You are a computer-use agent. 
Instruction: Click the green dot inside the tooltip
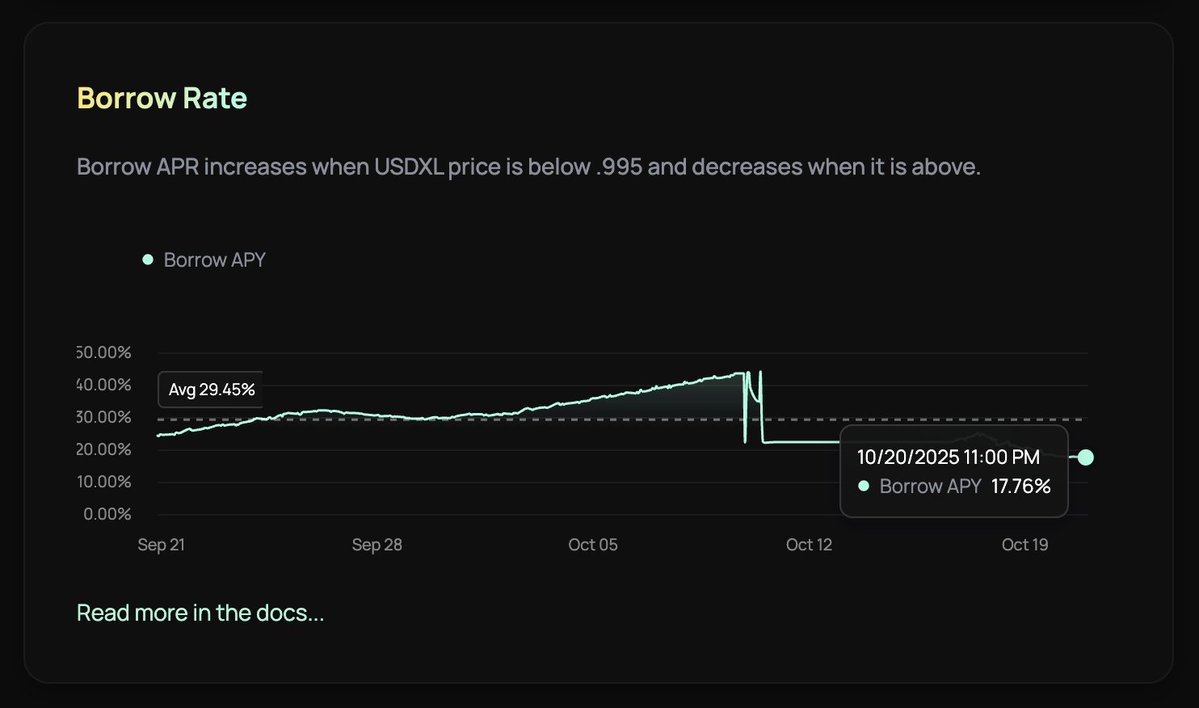pyautogui.click(x=864, y=486)
